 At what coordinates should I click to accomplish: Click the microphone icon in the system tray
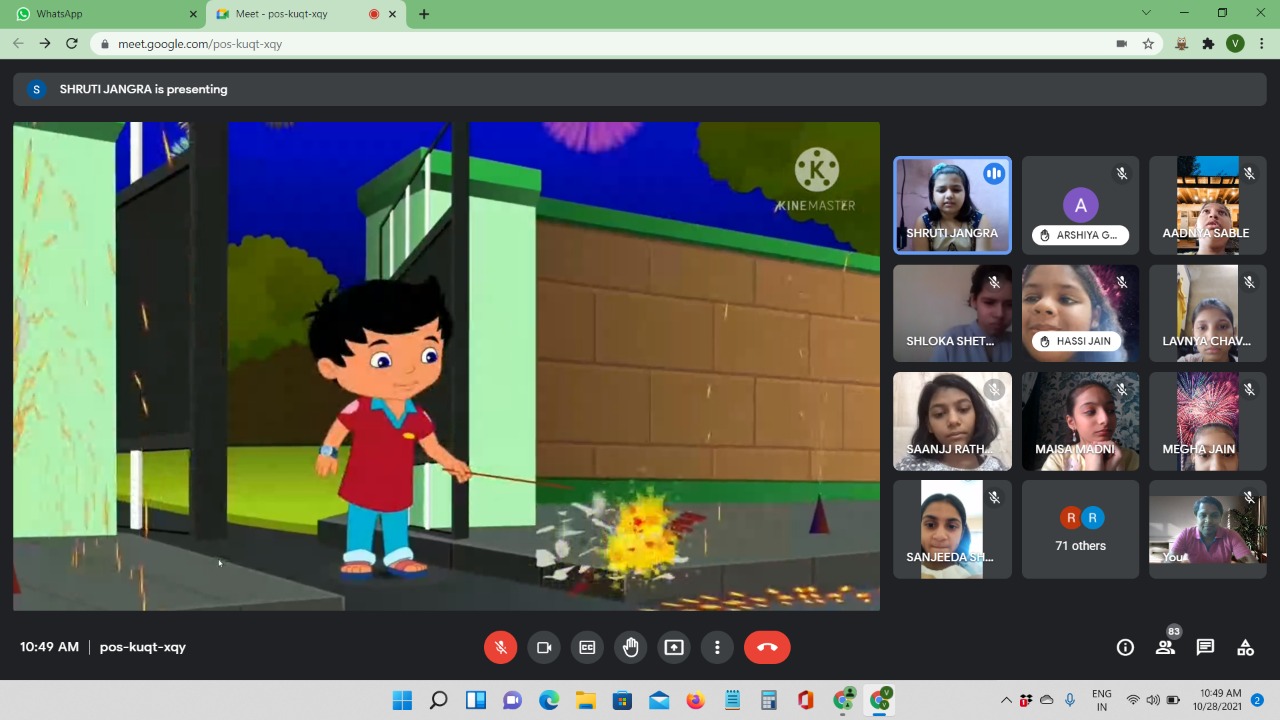click(1070, 700)
